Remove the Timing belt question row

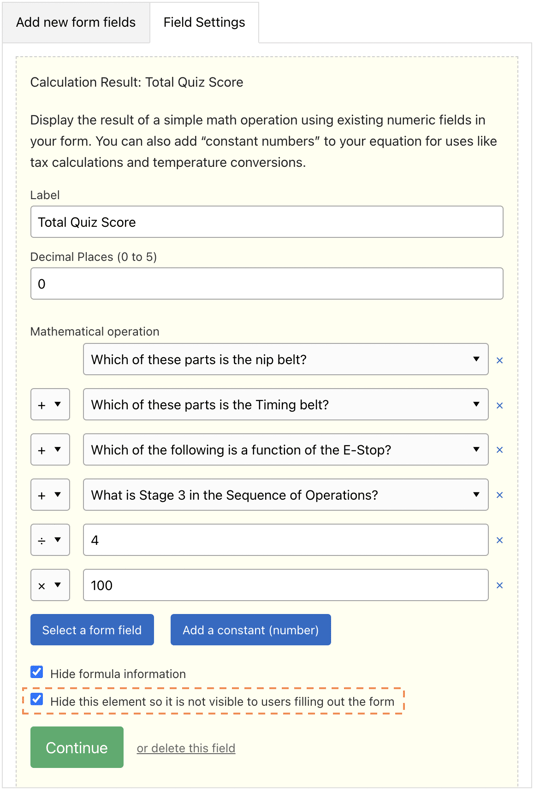pyautogui.click(x=500, y=405)
